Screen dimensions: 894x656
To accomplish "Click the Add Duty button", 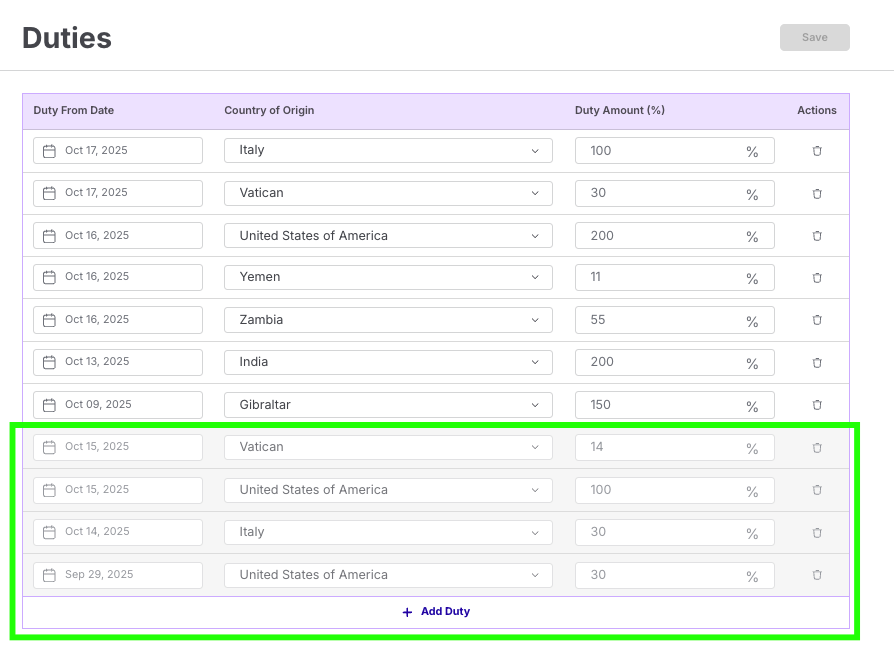I will click(x=436, y=612).
